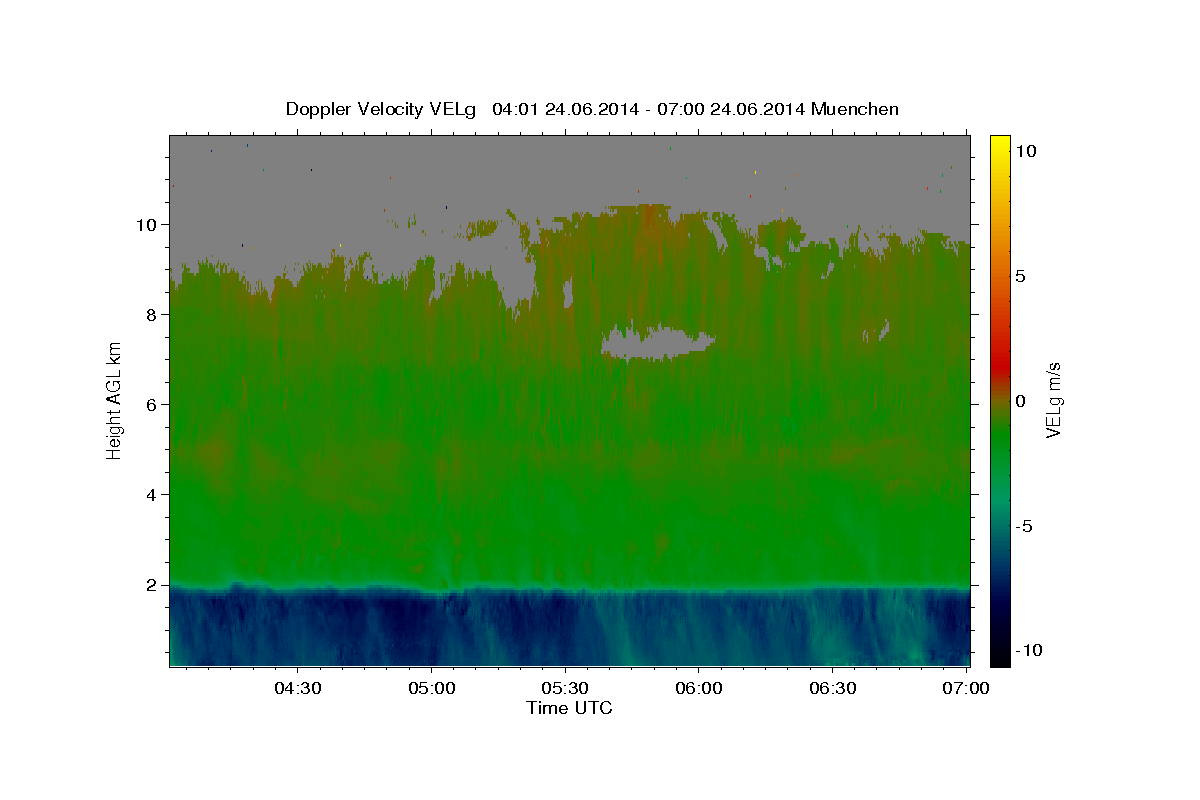Click the colorbar label '10'

tap(1025, 151)
